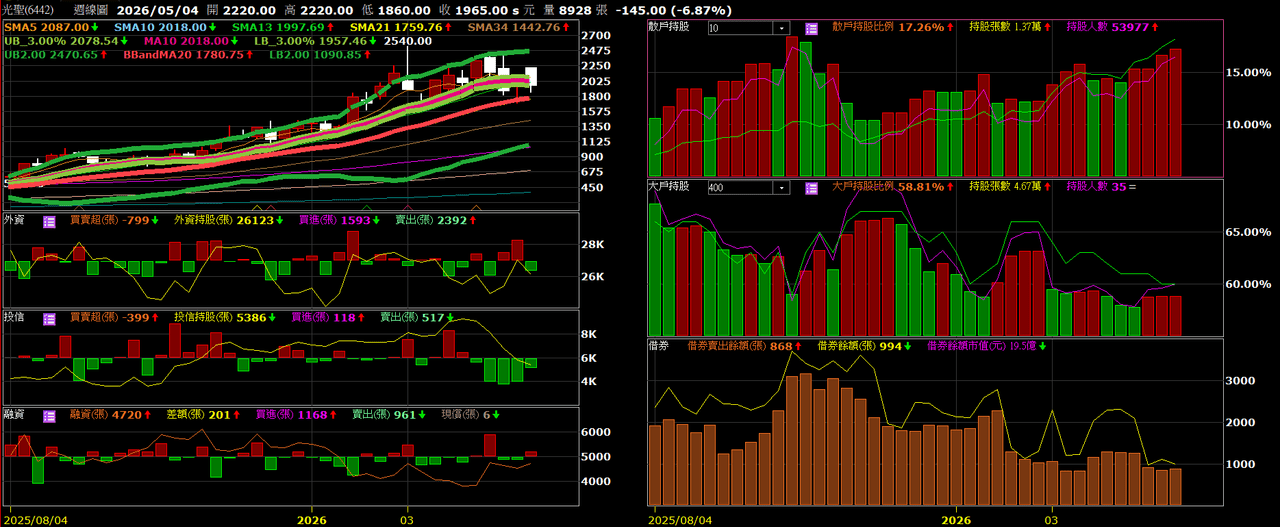Click the 借券賣出餘額(張) 868 value
1280x527 pixels.
pos(746,346)
